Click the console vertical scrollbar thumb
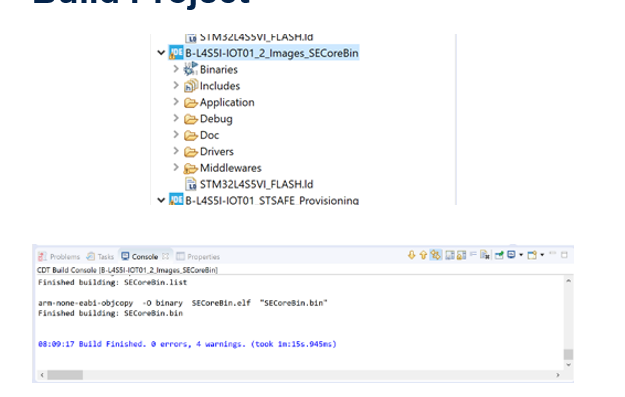The height and width of the screenshot is (397, 625). [x=568, y=354]
